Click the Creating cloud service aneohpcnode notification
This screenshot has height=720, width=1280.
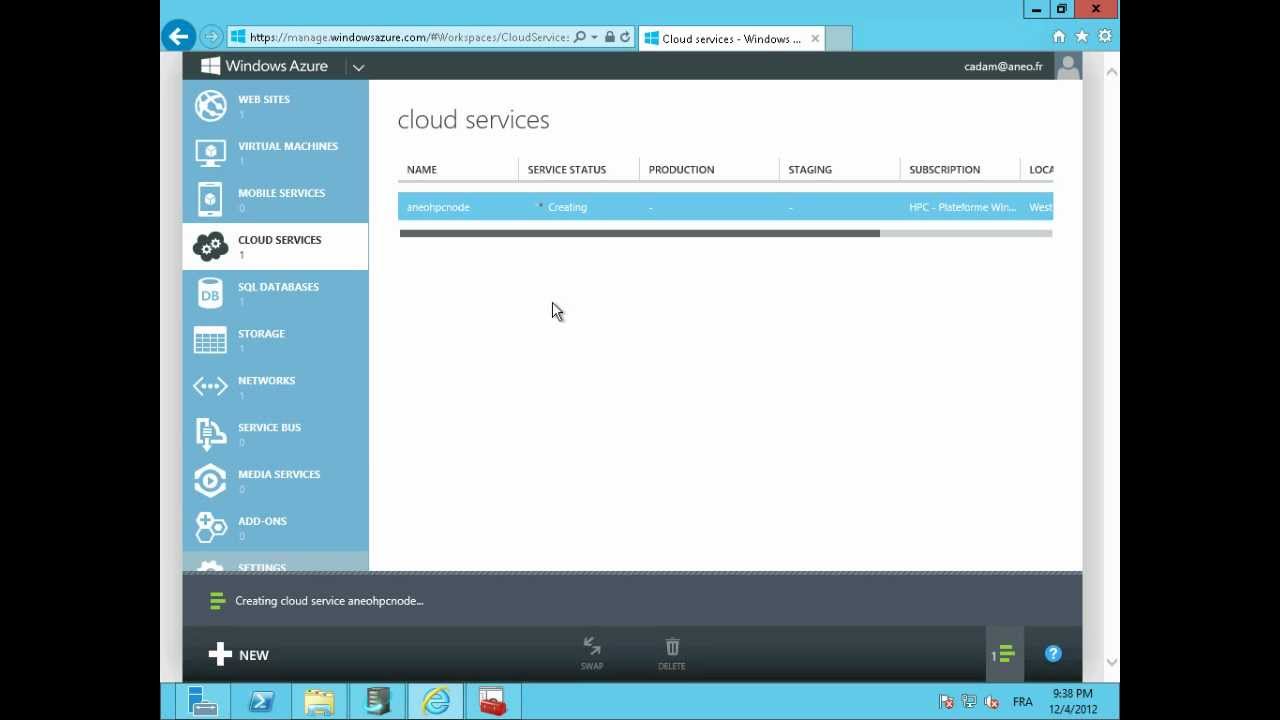pyautogui.click(x=329, y=601)
